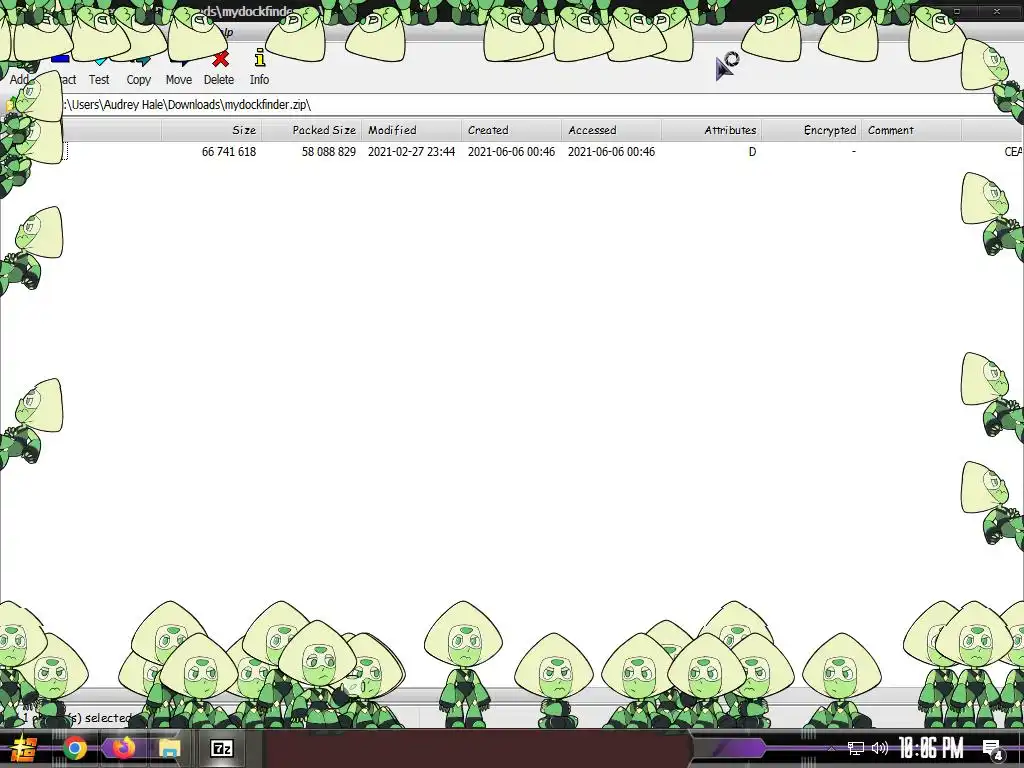Sort by the Packed Size column header
Viewport: 1024px width, 768px height.
point(312,130)
